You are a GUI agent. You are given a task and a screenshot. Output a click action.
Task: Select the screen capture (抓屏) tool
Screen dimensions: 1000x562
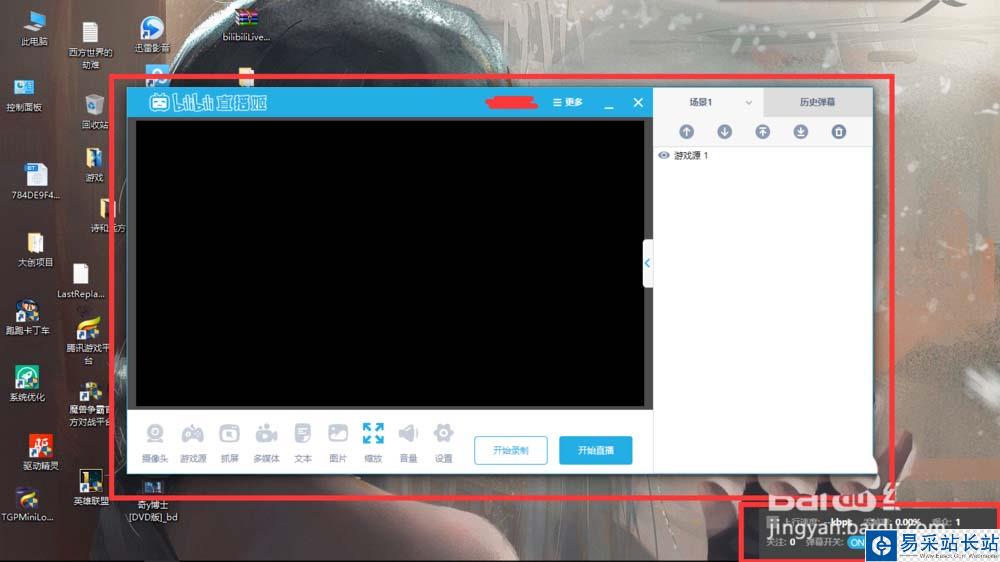230,443
